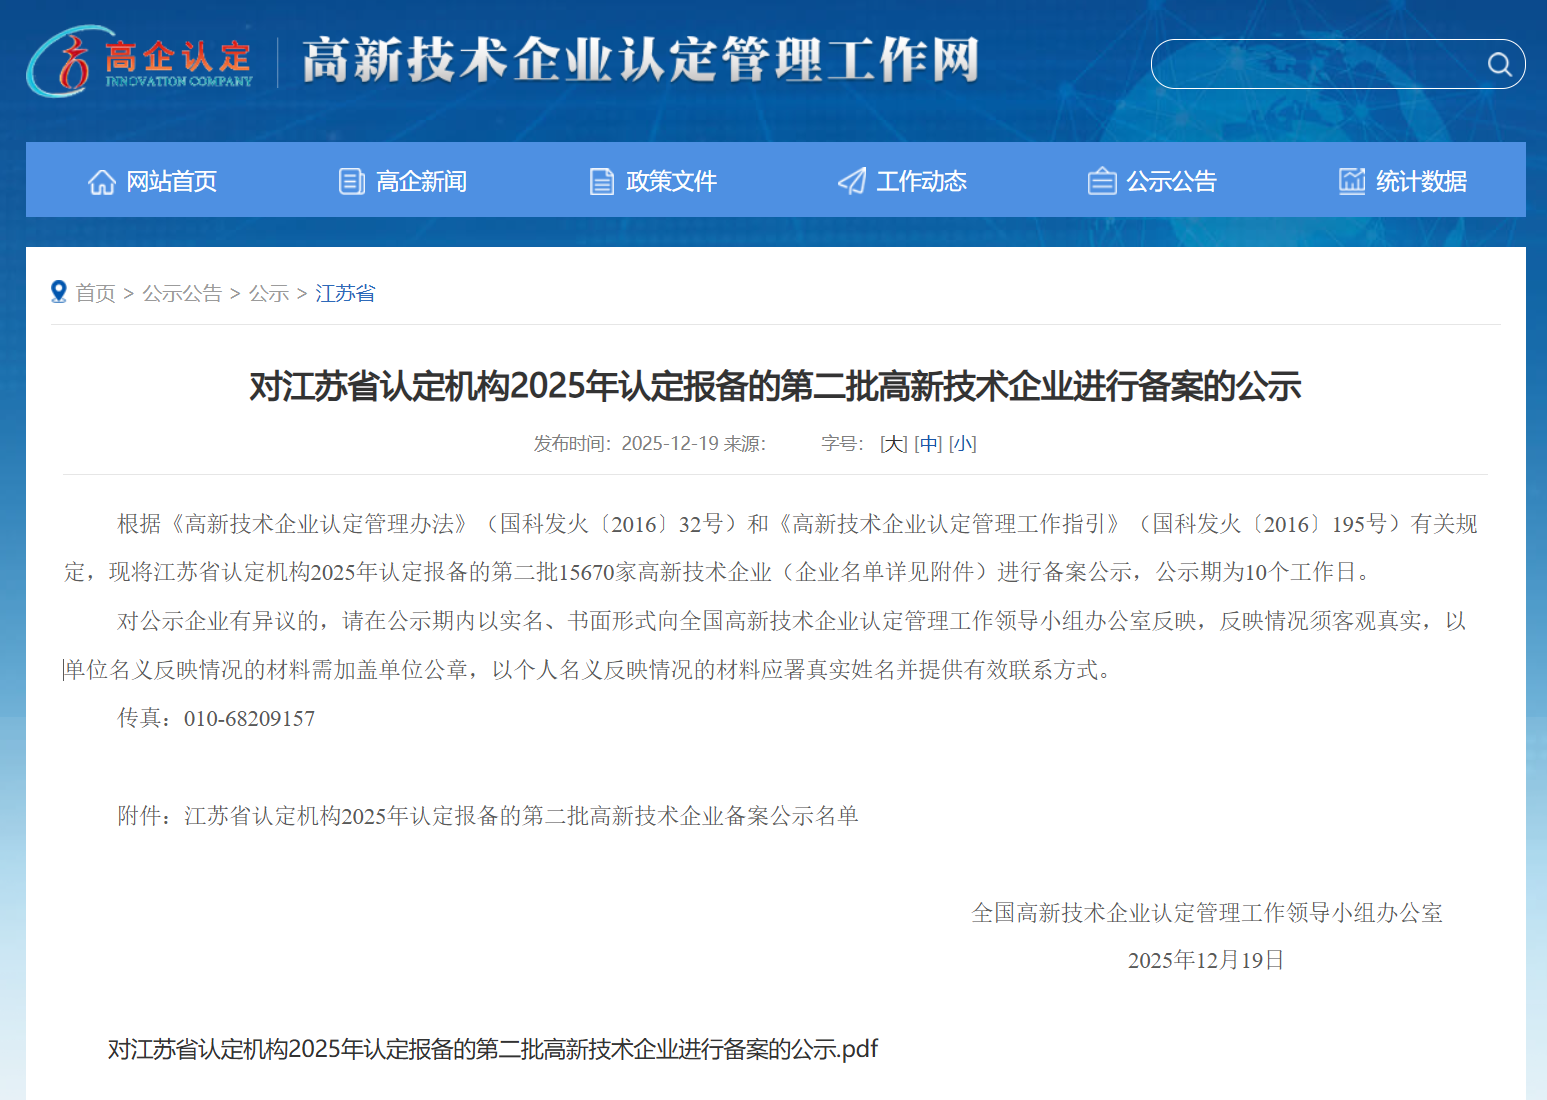1547x1100 pixels.
Task: Set font size to small [小]
Action: (x=962, y=444)
